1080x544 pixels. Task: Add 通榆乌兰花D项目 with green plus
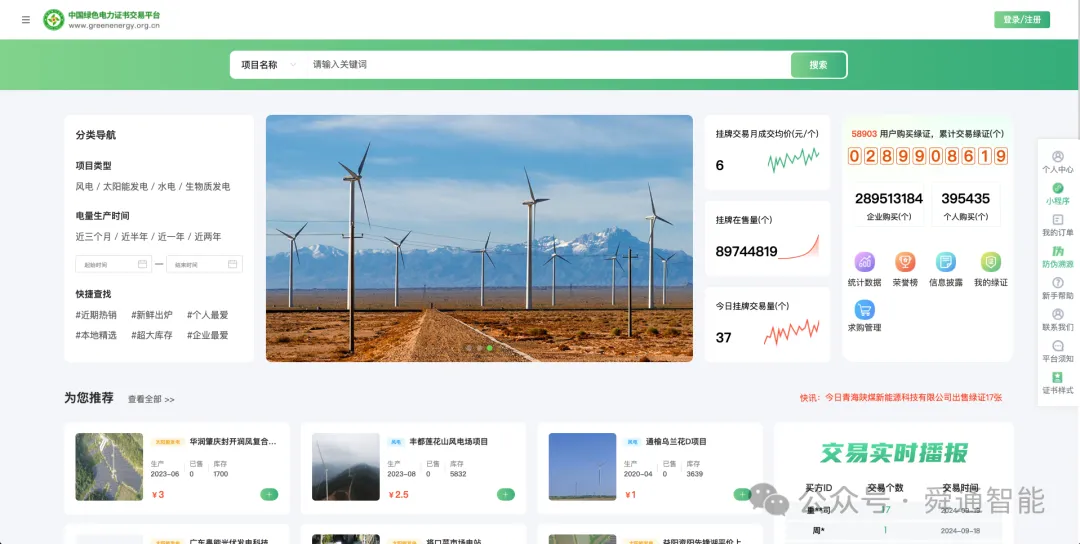pos(742,494)
